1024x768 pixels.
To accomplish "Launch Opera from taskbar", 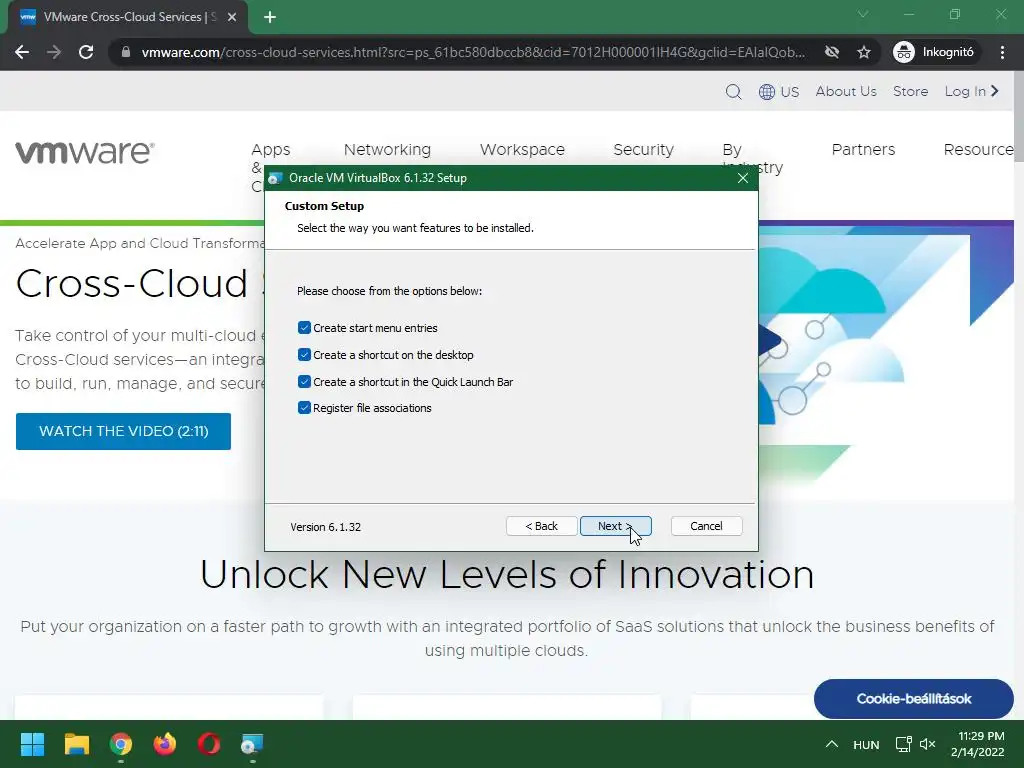I will coord(209,744).
